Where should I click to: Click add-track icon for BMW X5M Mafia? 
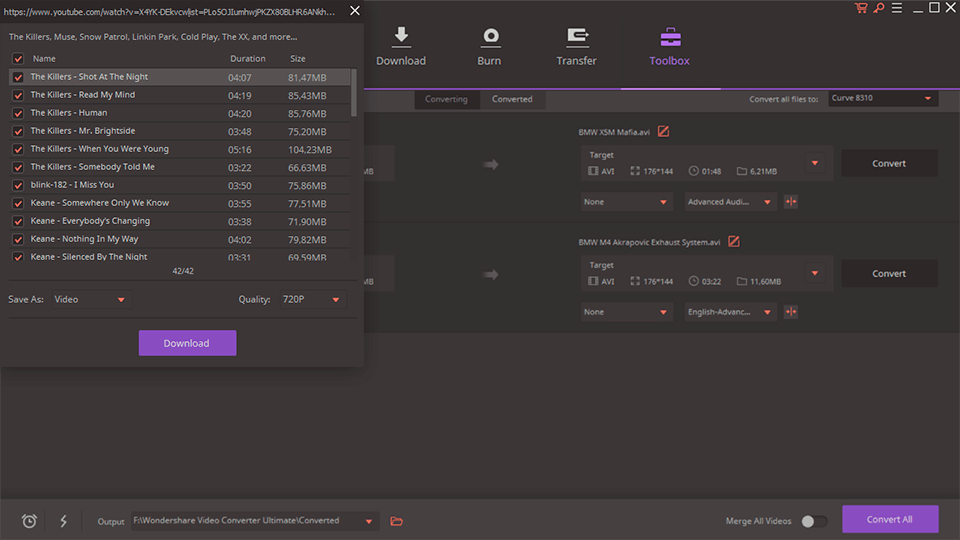(x=791, y=201)
